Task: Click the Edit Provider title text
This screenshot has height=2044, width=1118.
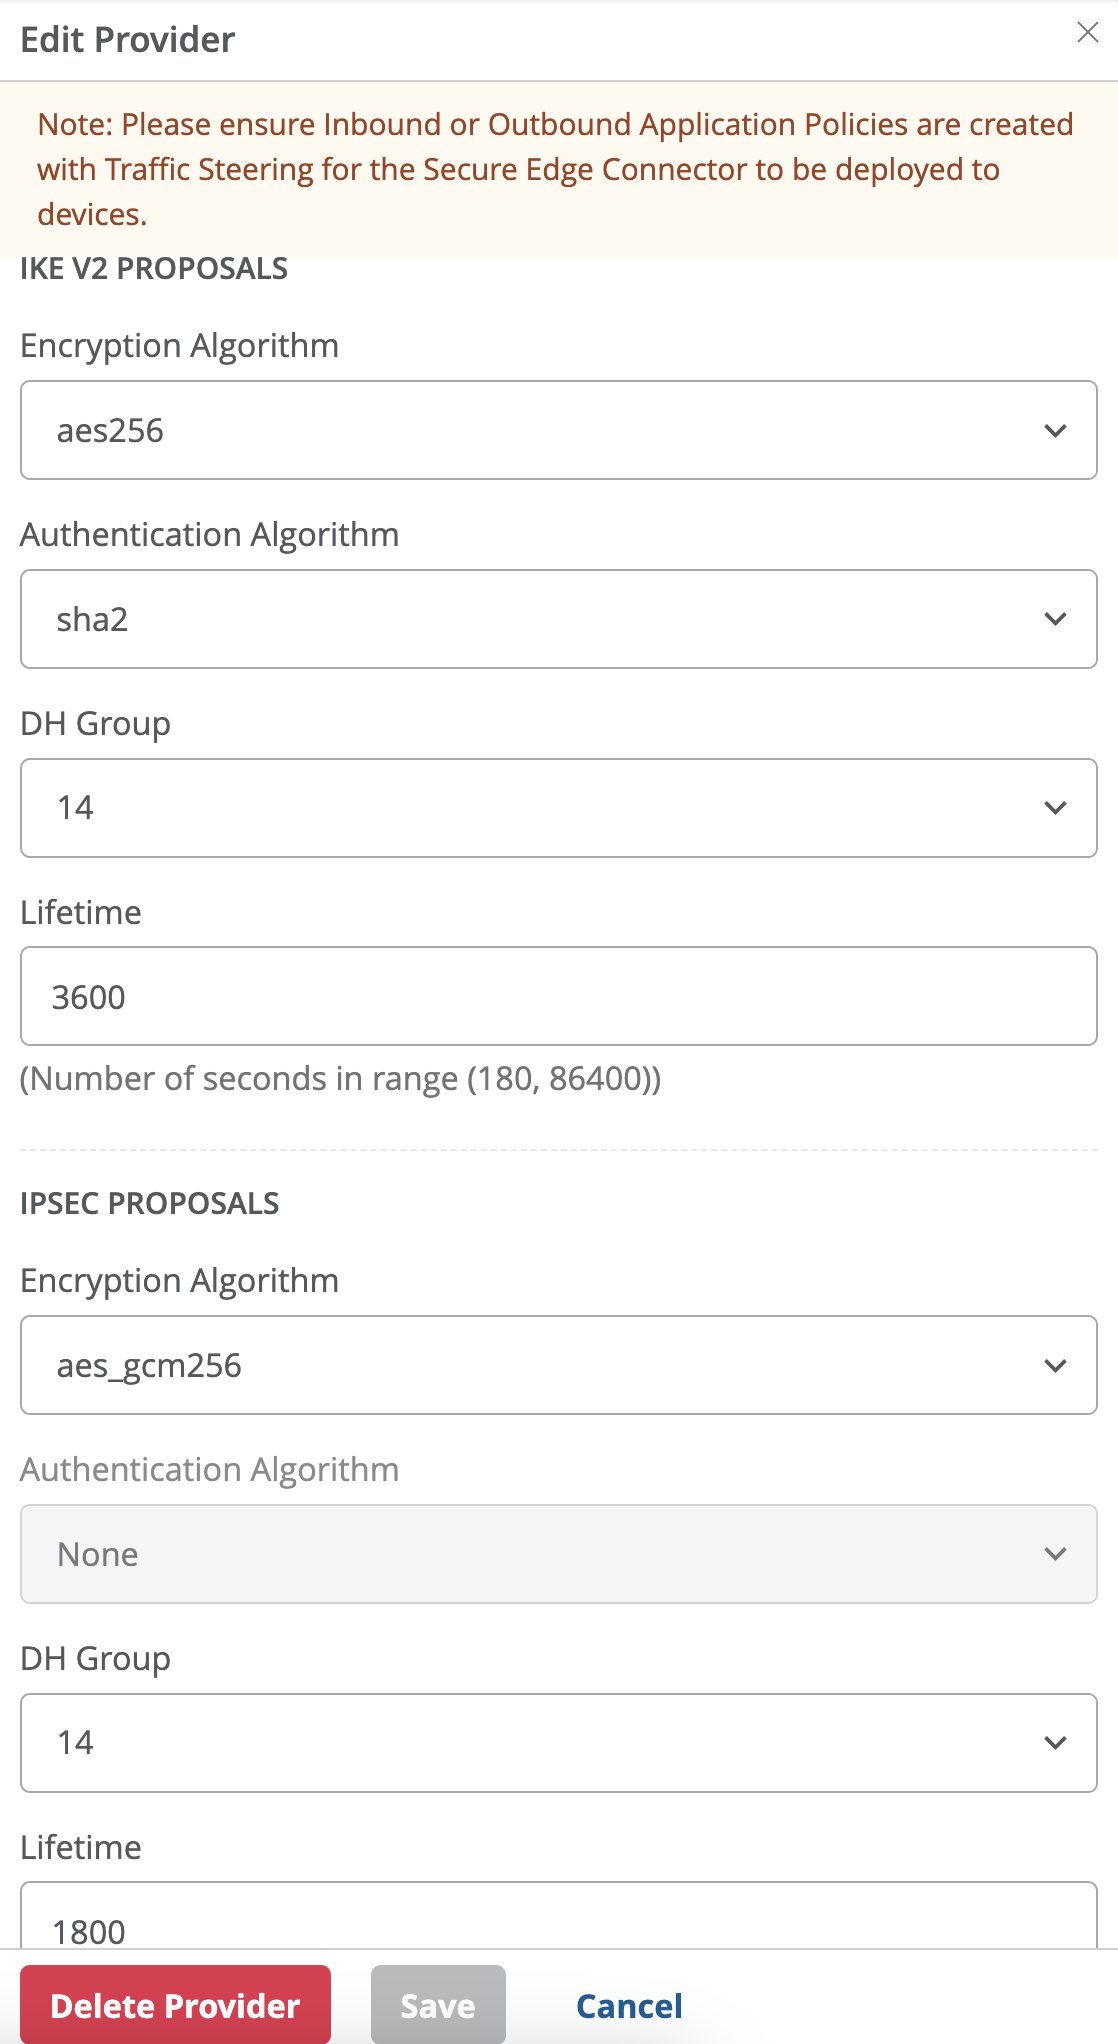Action: coord(128,40)
